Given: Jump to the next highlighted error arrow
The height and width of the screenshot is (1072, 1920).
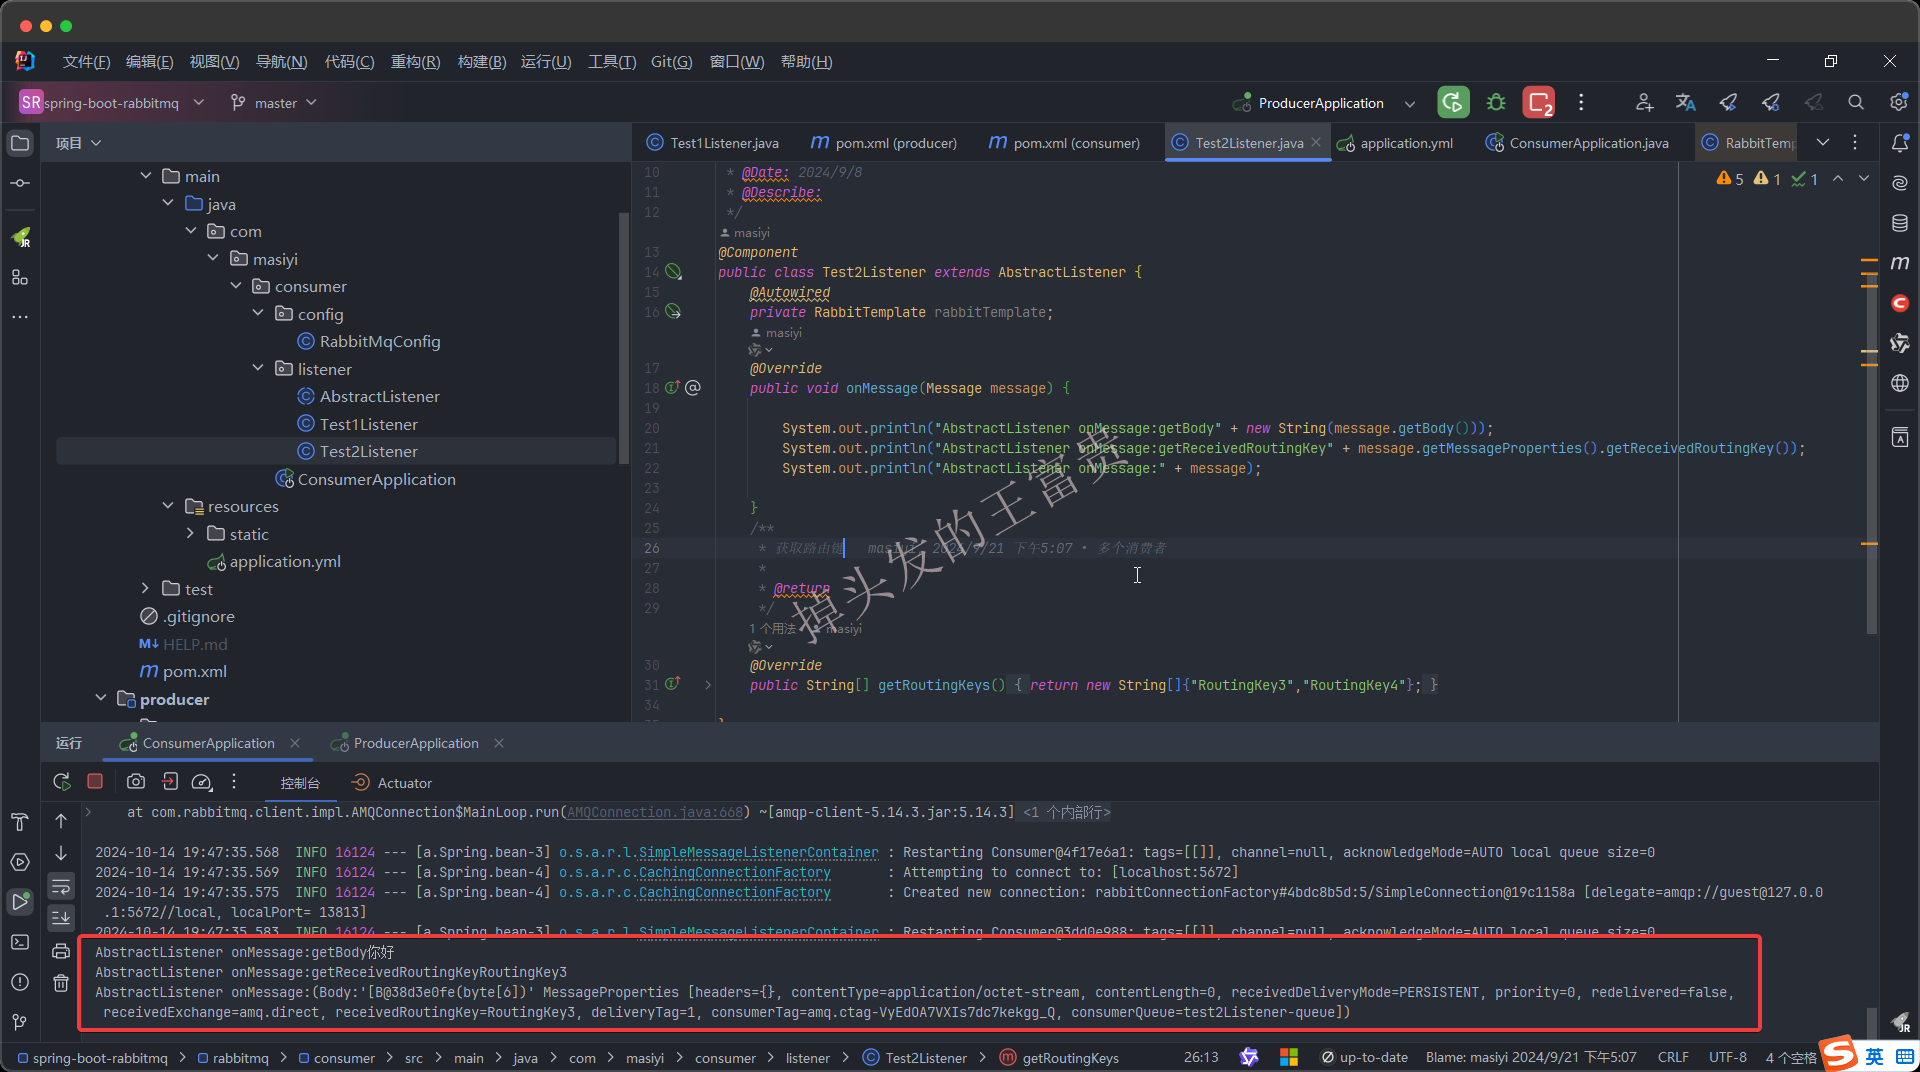Looking at the screenshot, I should click(x=1863, y=178).
